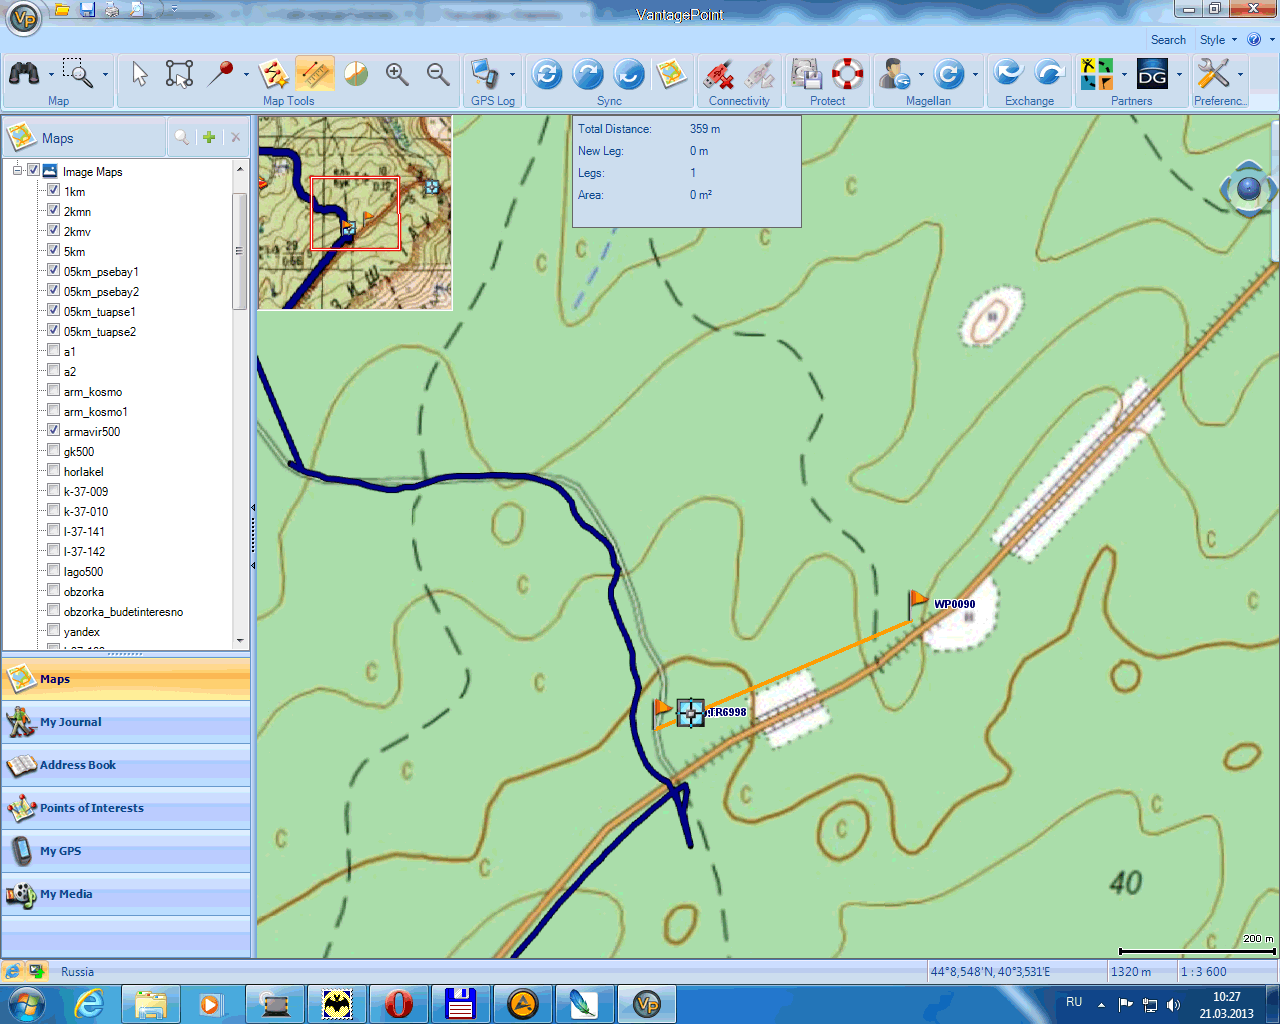Open the My Journal panel tab
1280x1024 pixels.
pos(70,722)
